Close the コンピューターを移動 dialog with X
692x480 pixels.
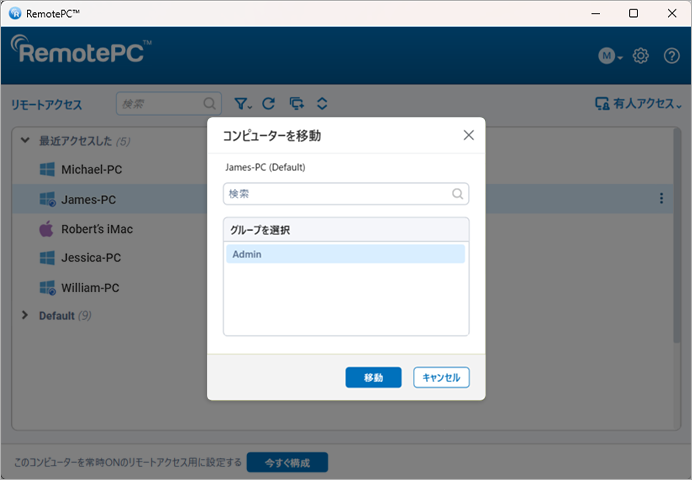(x=469, y=135)
